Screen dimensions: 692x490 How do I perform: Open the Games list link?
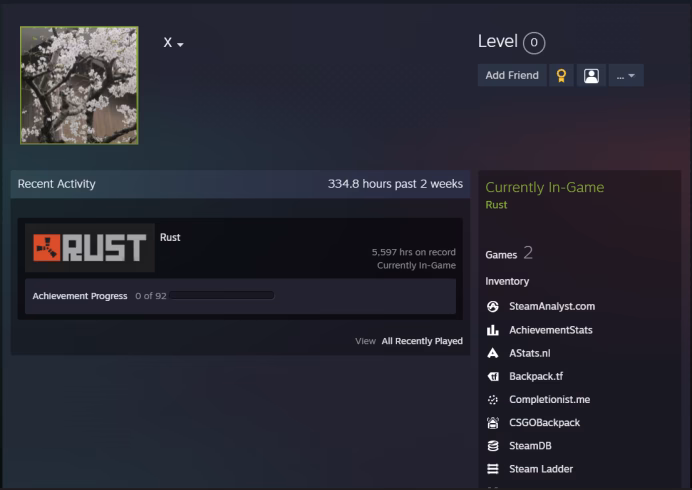tap(501, 255)
